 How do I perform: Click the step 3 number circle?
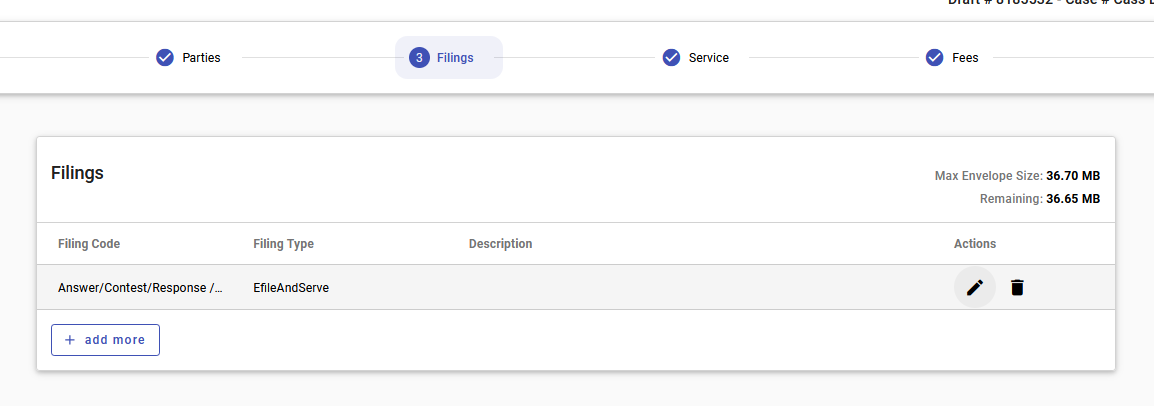(x=419, y=58)
